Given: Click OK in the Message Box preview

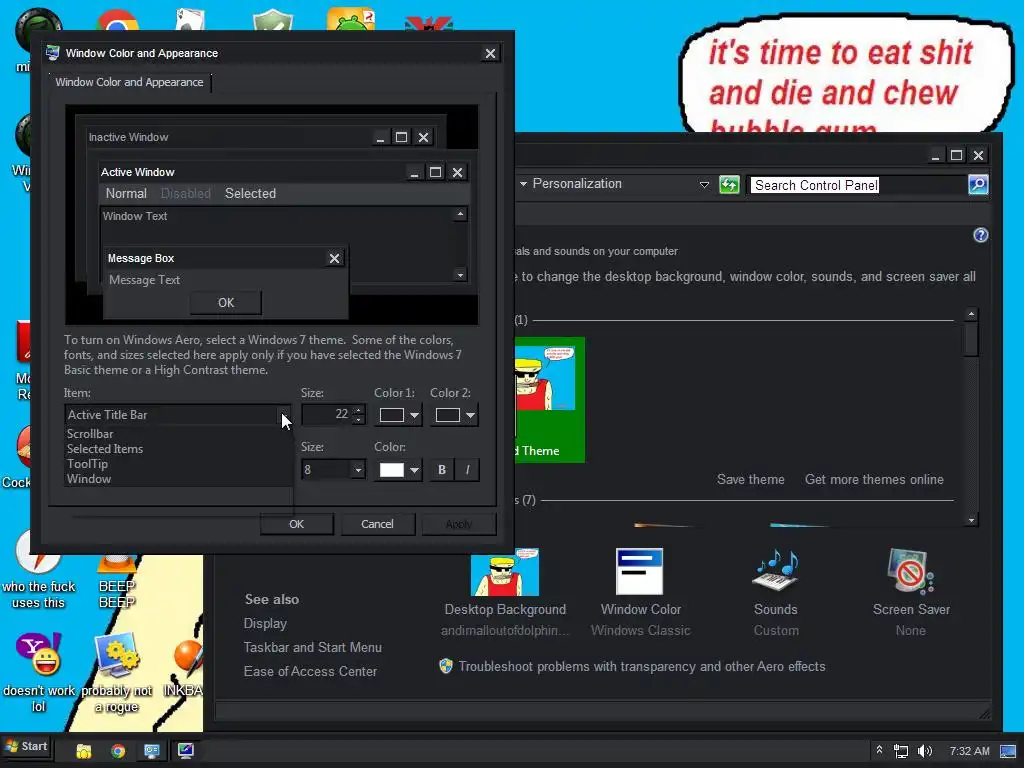Looking at the screenshot, I should coord(226,302).
